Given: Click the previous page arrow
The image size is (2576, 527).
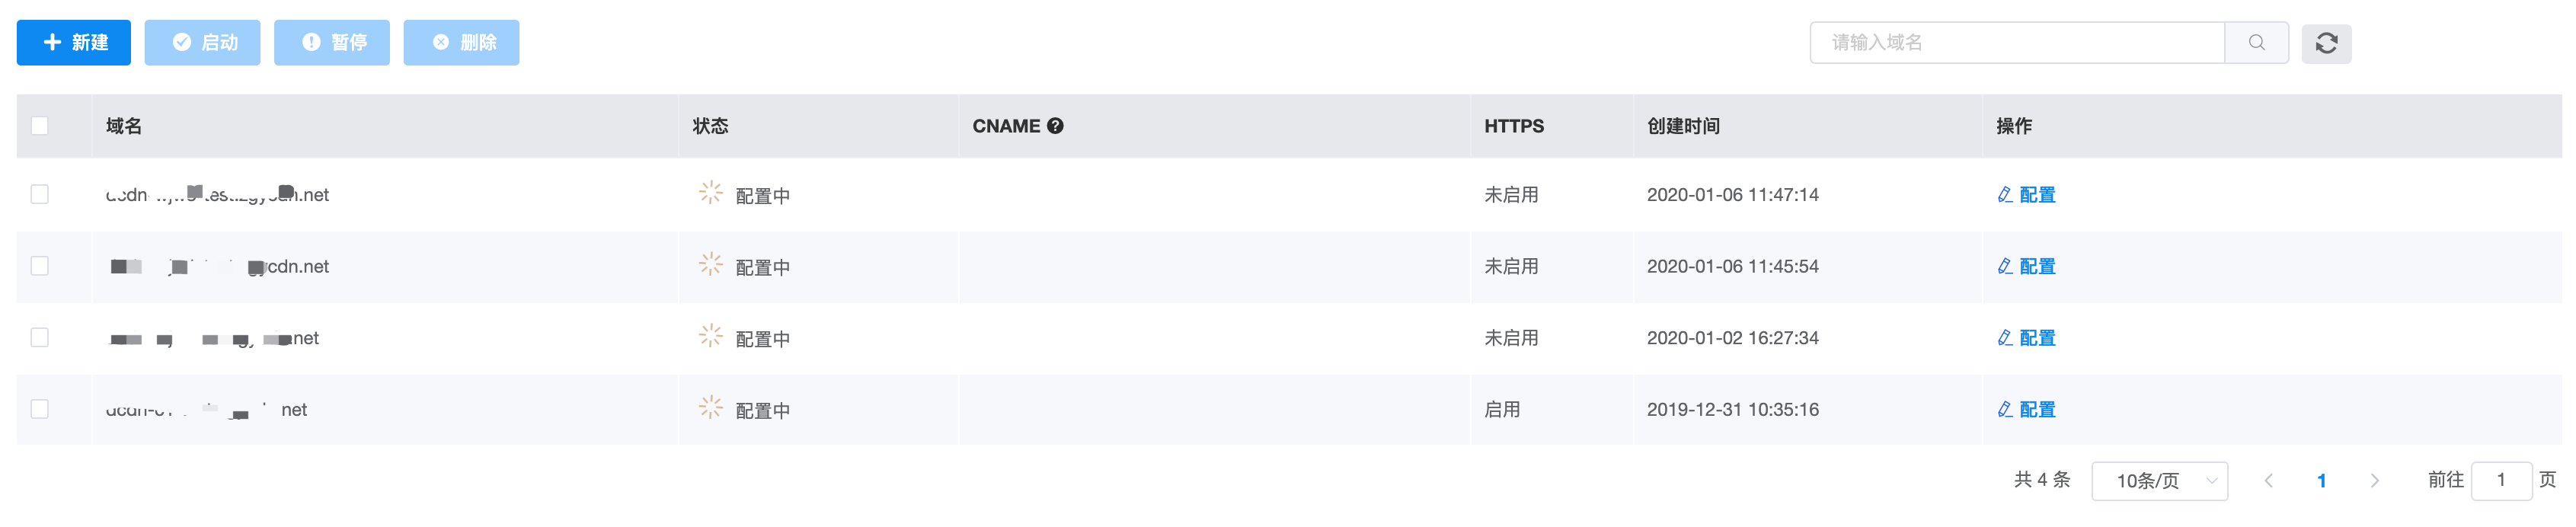Looking at the screenshot, I should tap(2268, 481).
